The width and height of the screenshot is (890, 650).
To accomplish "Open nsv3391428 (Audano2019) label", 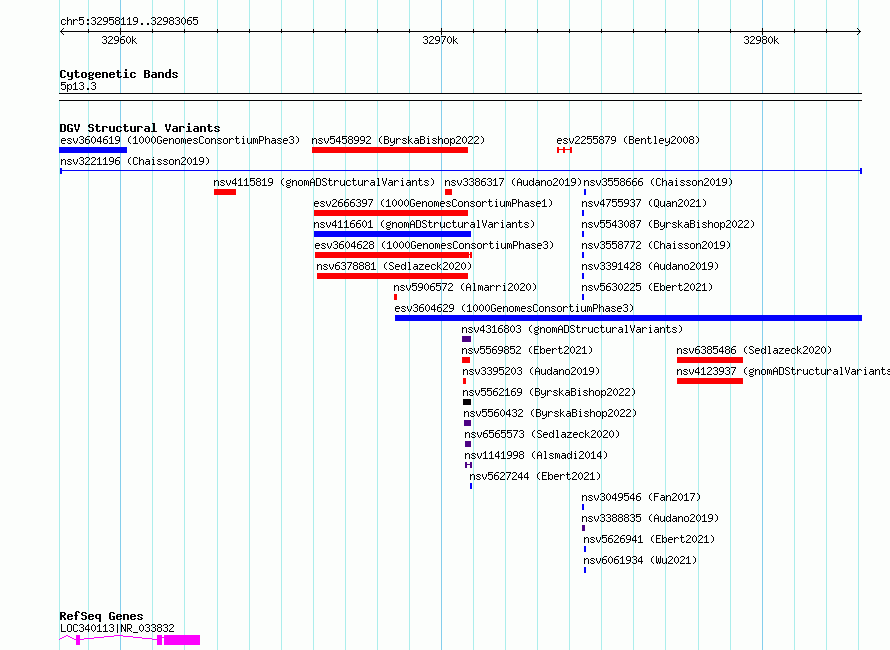I will tap(650, 266).
